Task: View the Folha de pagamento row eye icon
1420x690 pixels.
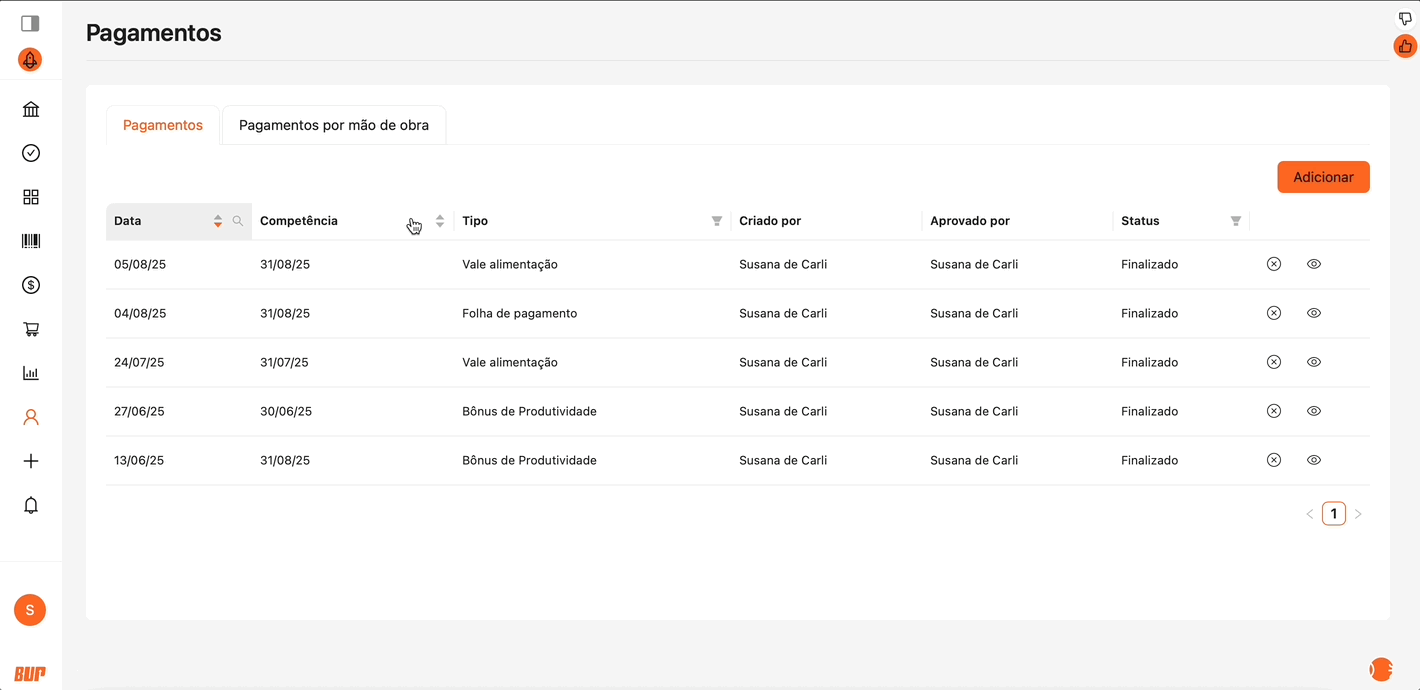Action: [x=1314, y=313]
